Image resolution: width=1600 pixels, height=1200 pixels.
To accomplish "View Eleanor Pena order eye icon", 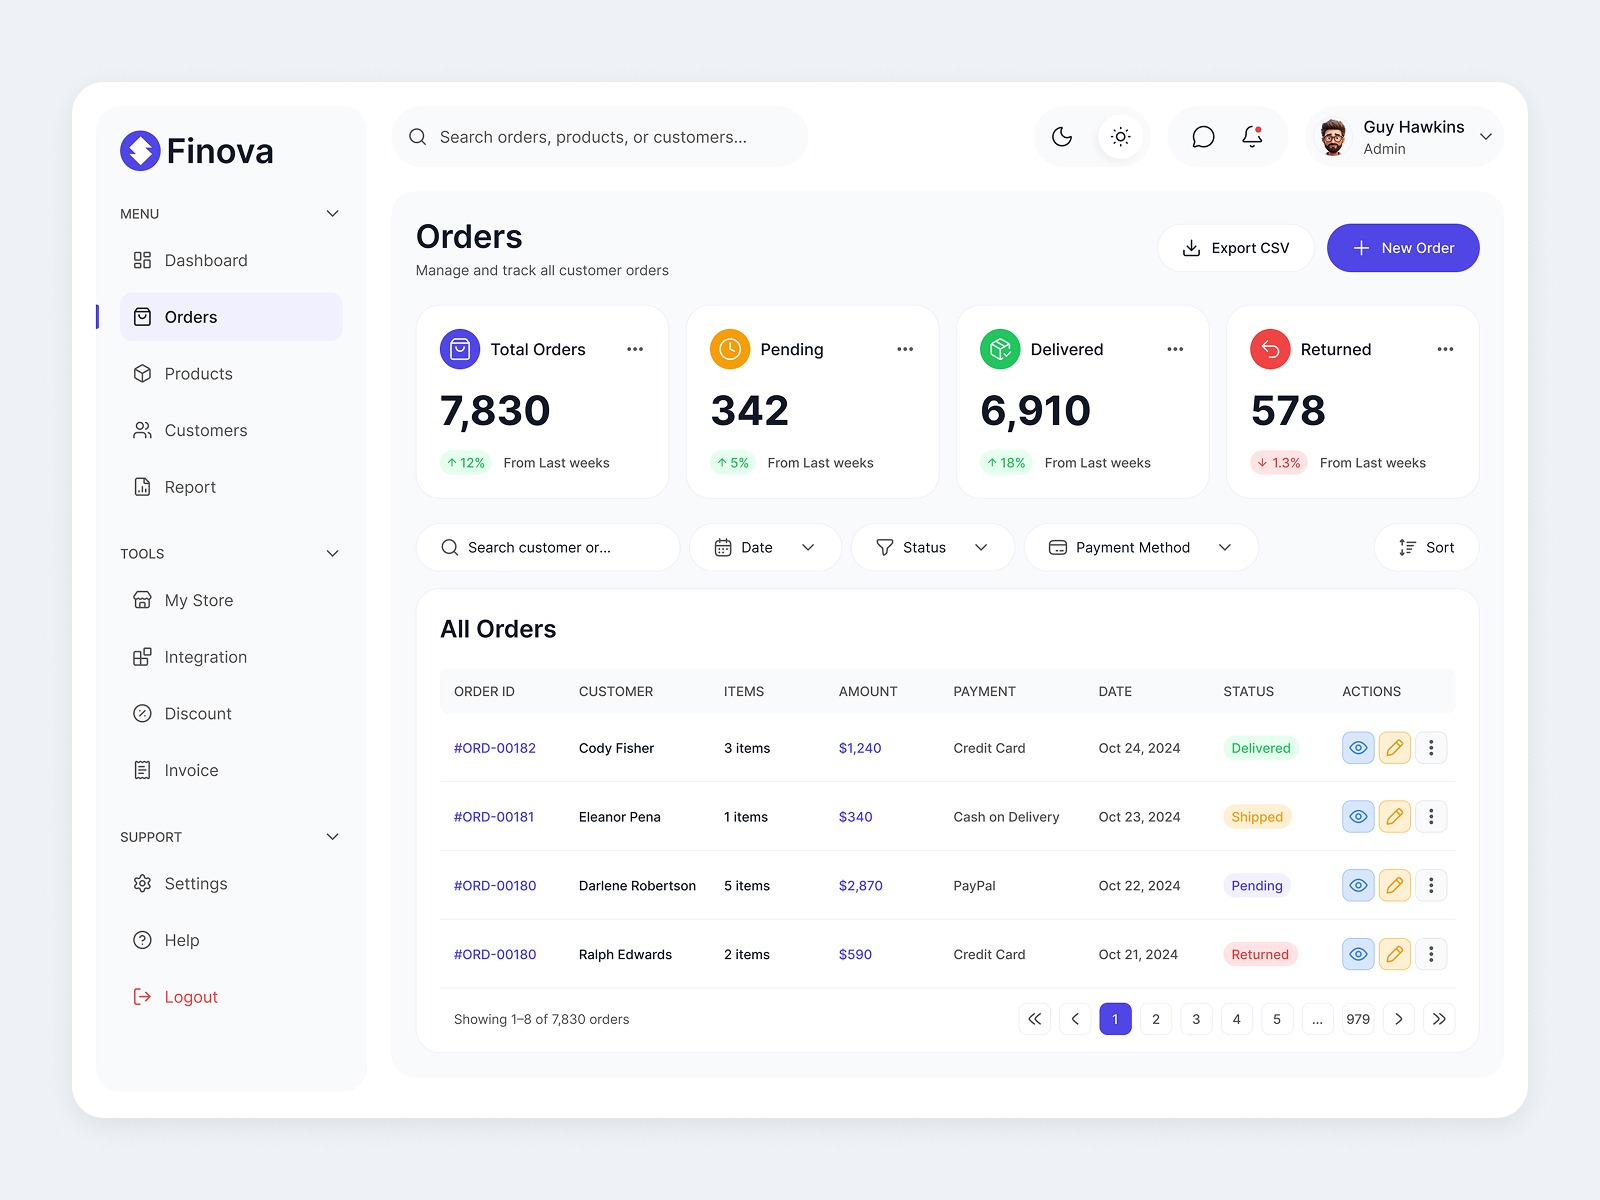I will tap(1358, 817).
